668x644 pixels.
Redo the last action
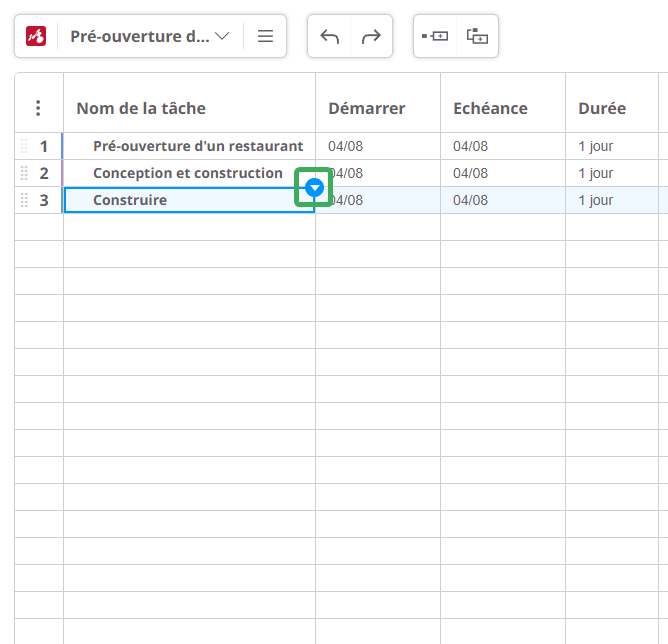[371, 36]
